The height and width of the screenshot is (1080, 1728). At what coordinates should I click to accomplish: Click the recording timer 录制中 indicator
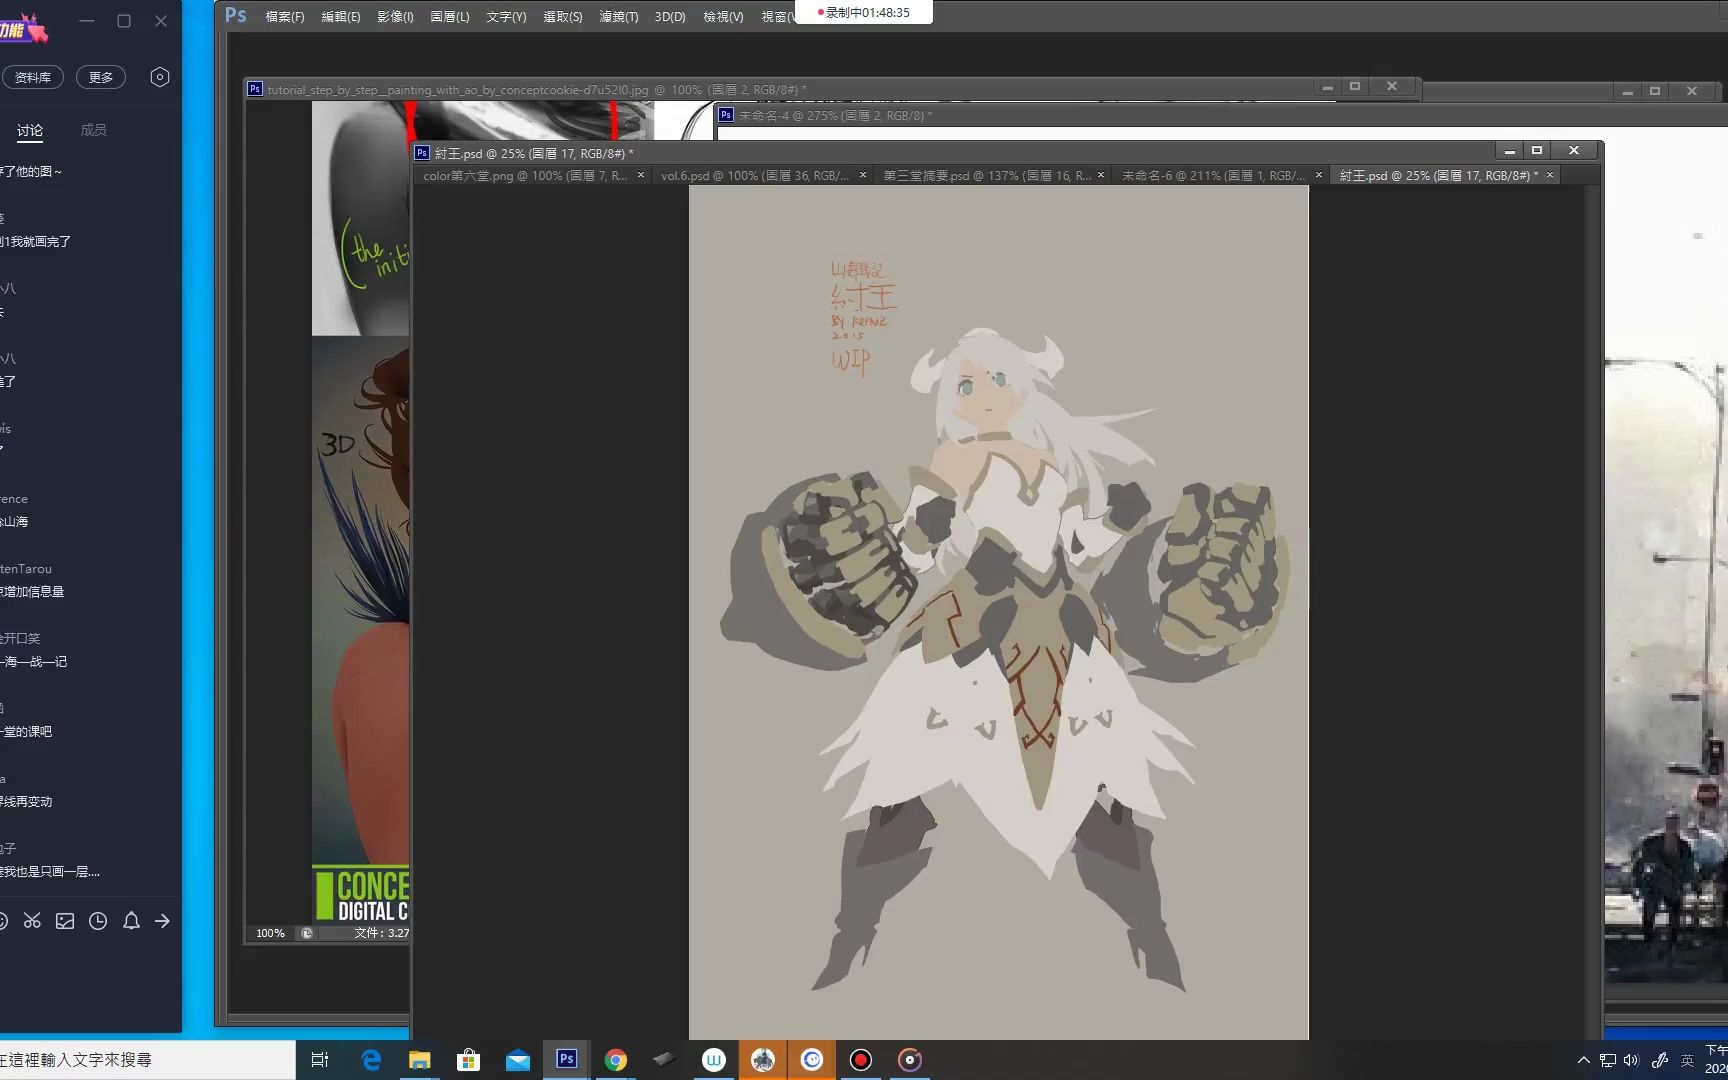tap(864, 12)
